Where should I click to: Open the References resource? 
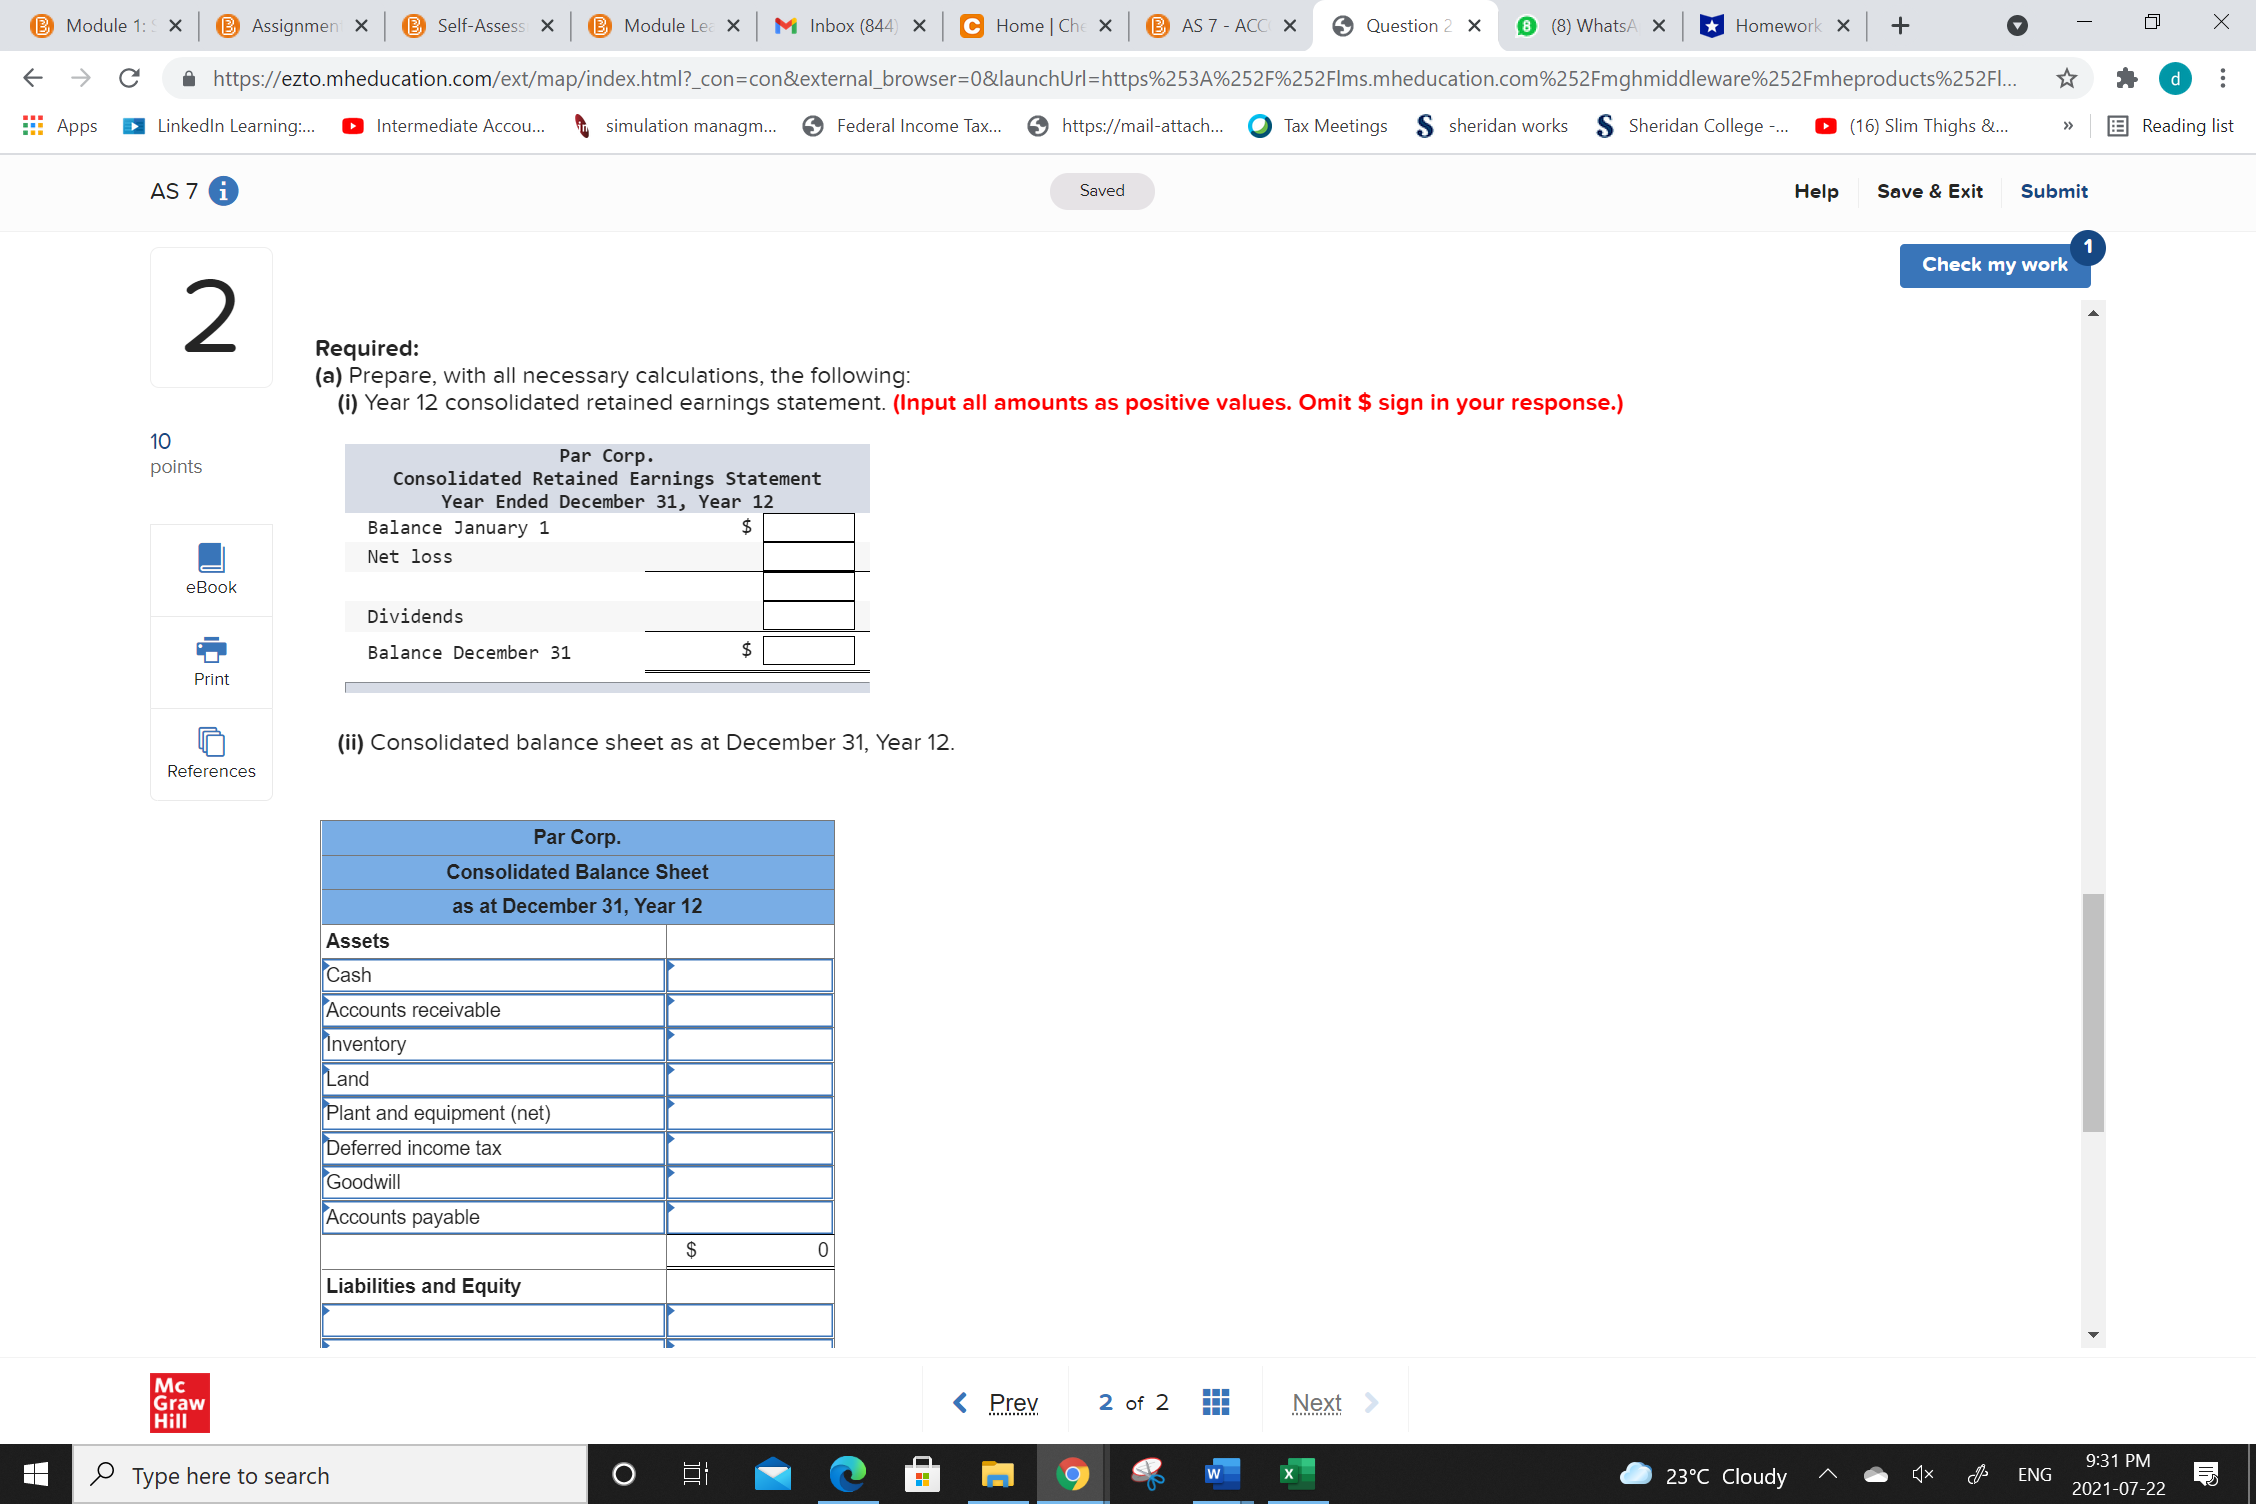(210, 753)
